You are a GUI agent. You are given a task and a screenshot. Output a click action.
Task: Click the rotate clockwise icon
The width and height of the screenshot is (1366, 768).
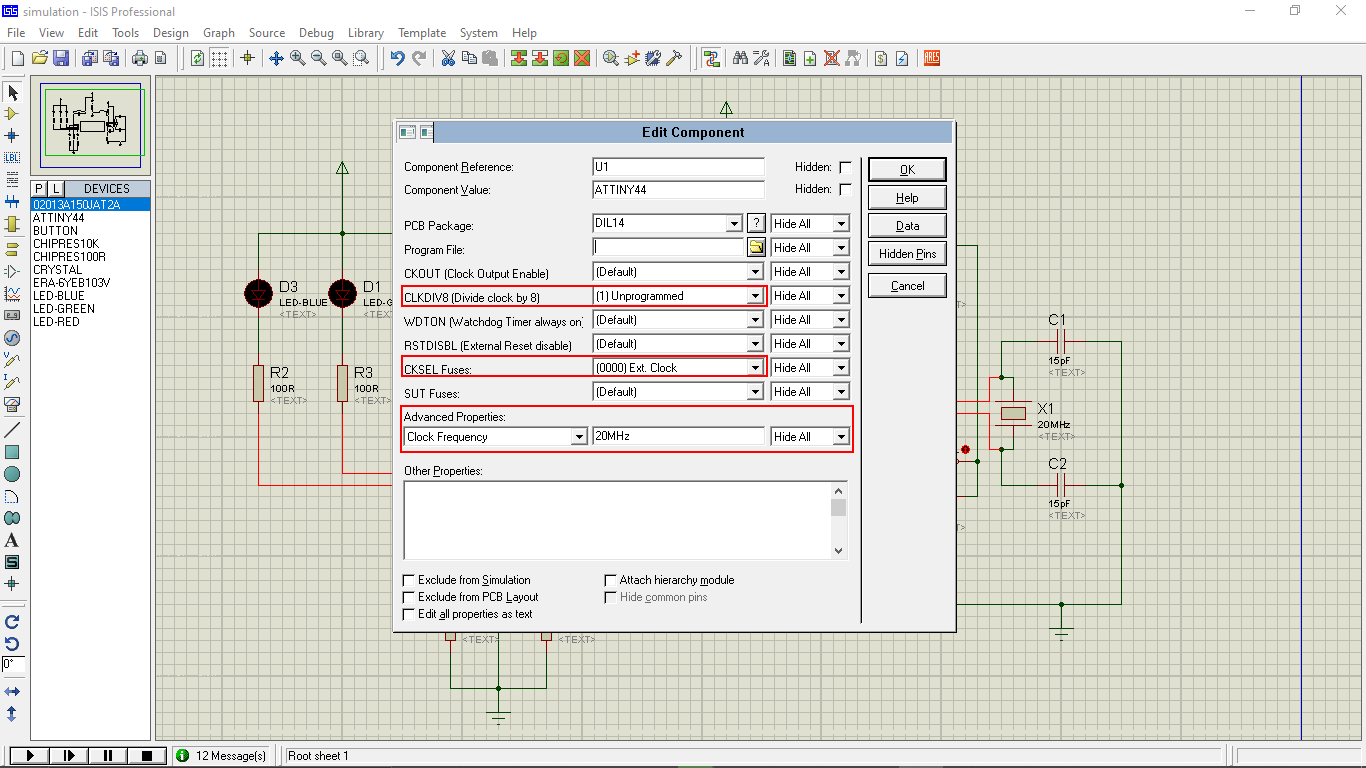point(12,622)
